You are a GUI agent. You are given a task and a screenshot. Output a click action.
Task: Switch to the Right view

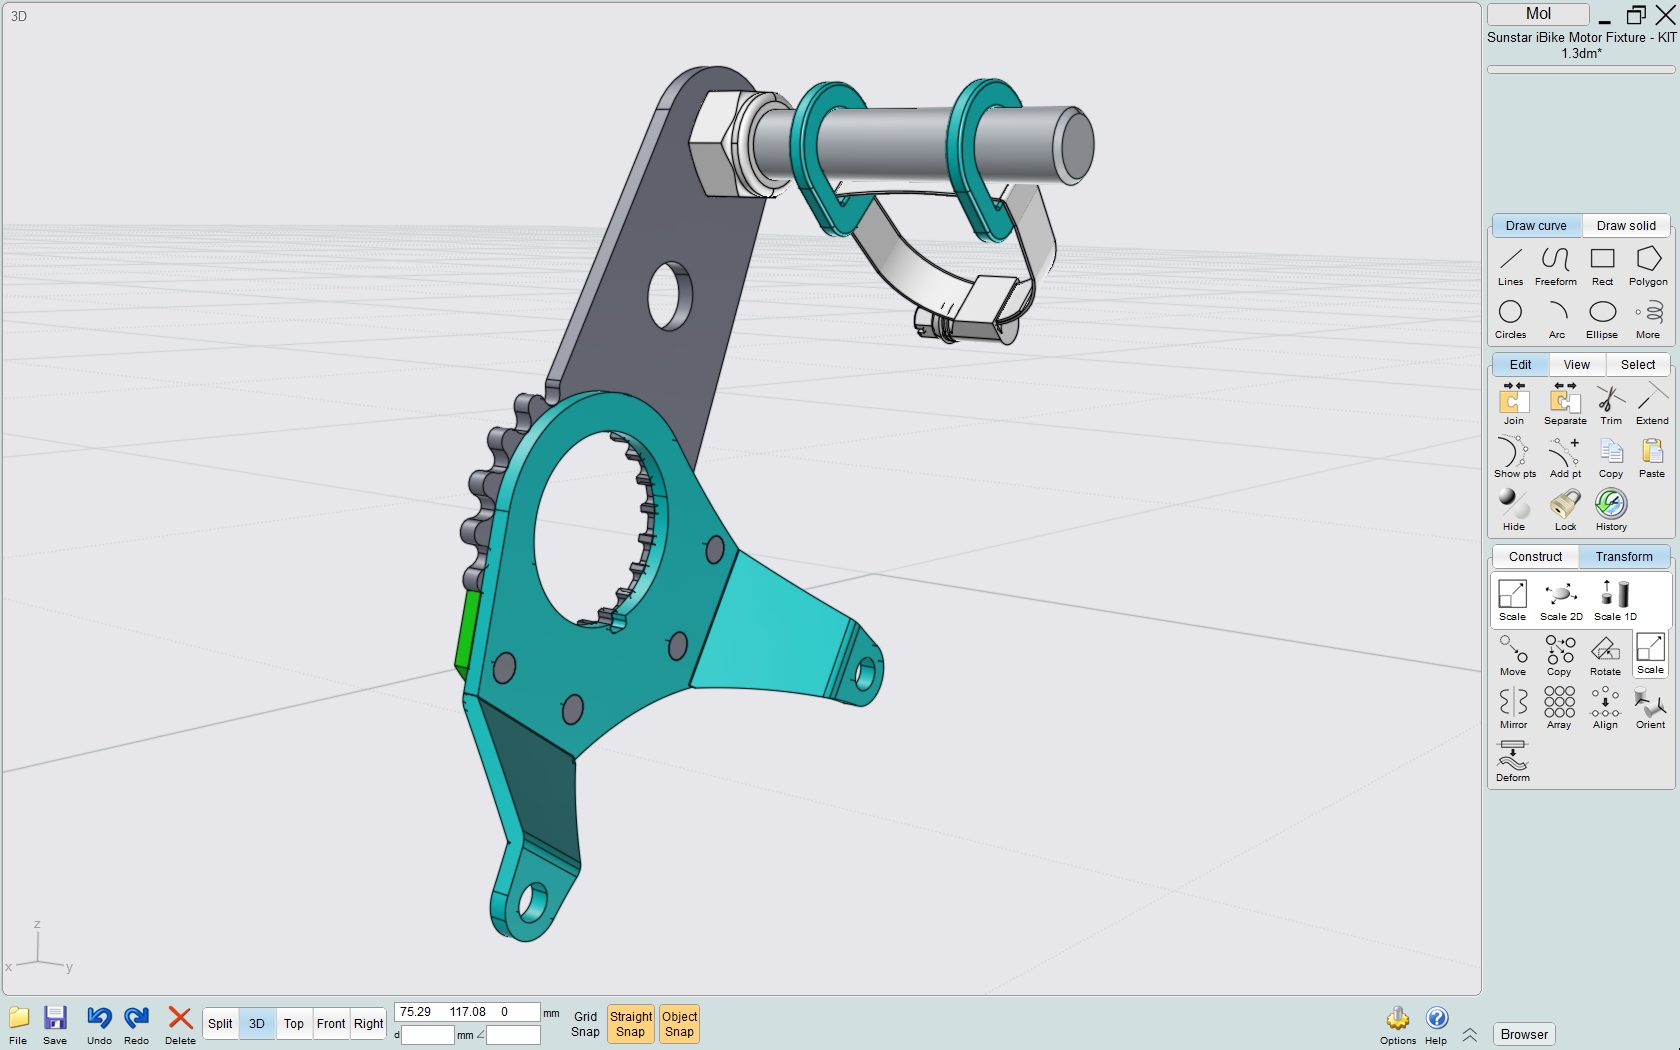pyautogui.click(x=368, y=1024)
